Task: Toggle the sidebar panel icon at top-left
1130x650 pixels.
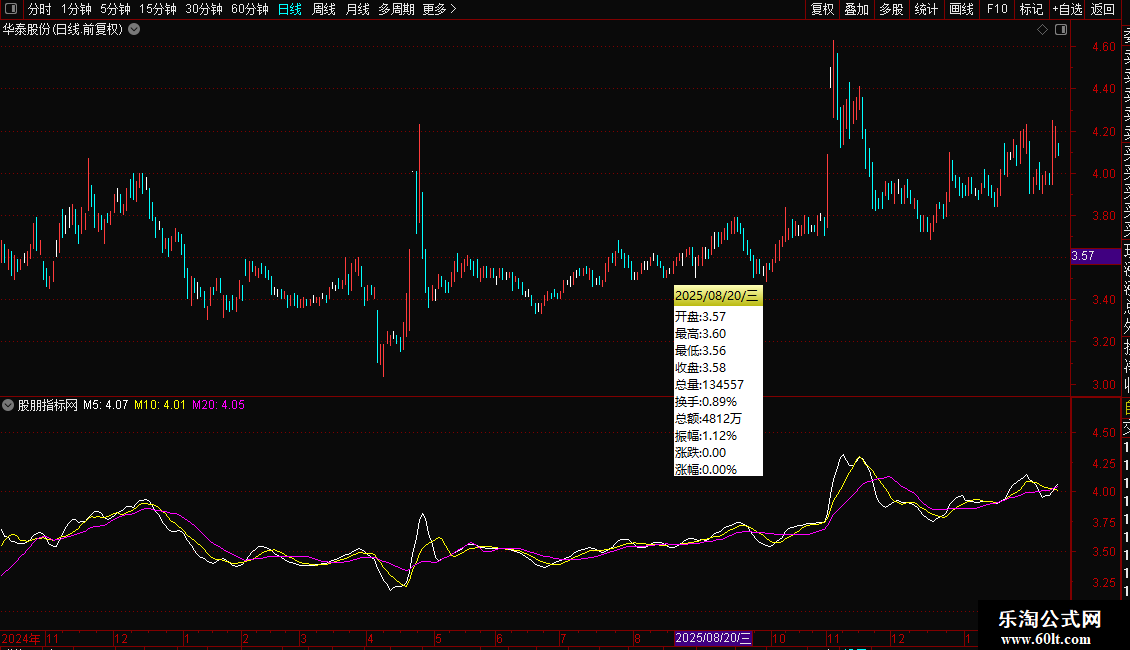Action: 11,9
